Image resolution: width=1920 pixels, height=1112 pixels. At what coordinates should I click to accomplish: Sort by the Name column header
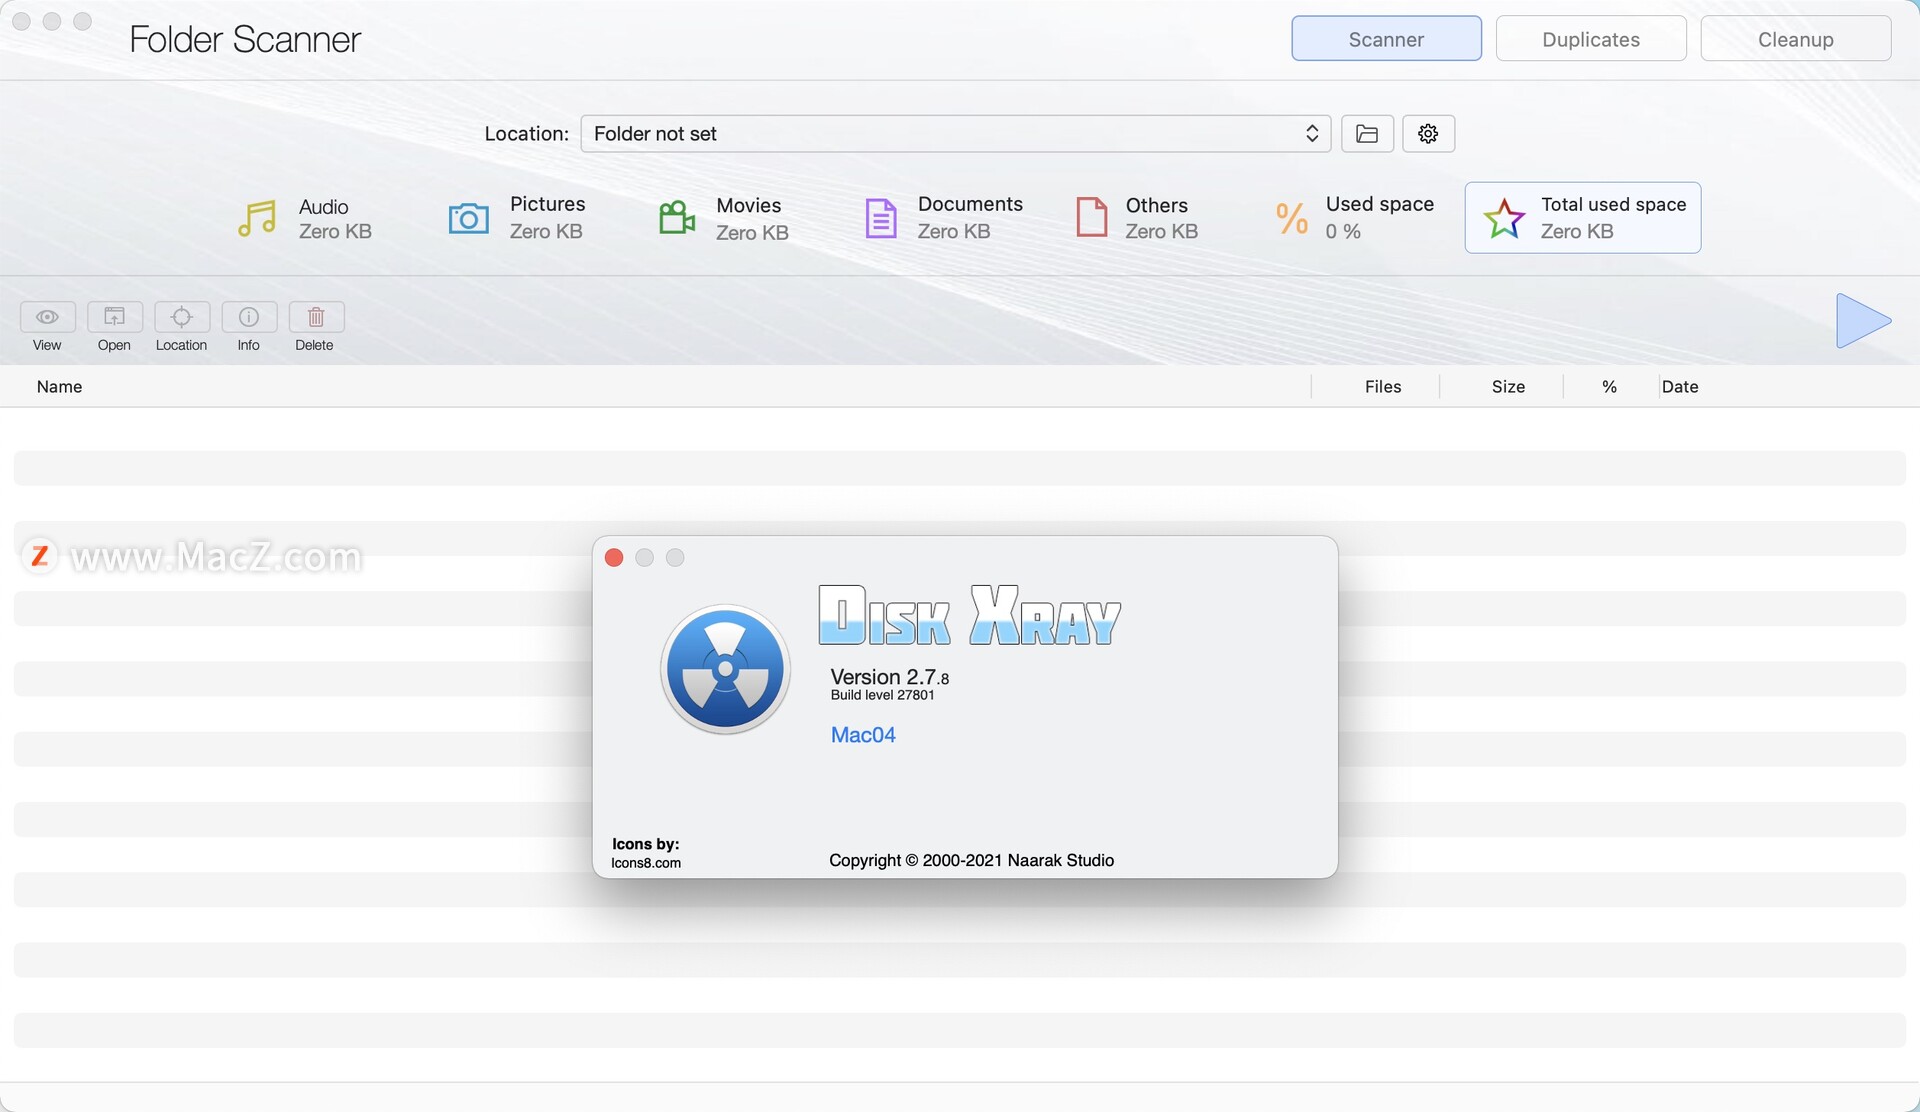click(x=59, y=387)
